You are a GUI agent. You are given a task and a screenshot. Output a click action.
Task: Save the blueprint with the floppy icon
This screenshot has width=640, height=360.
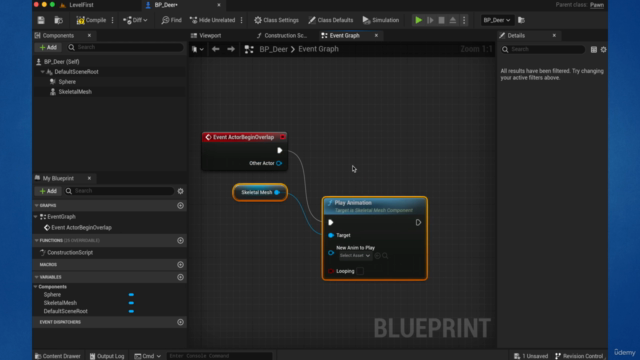click(x=41, y=20)
